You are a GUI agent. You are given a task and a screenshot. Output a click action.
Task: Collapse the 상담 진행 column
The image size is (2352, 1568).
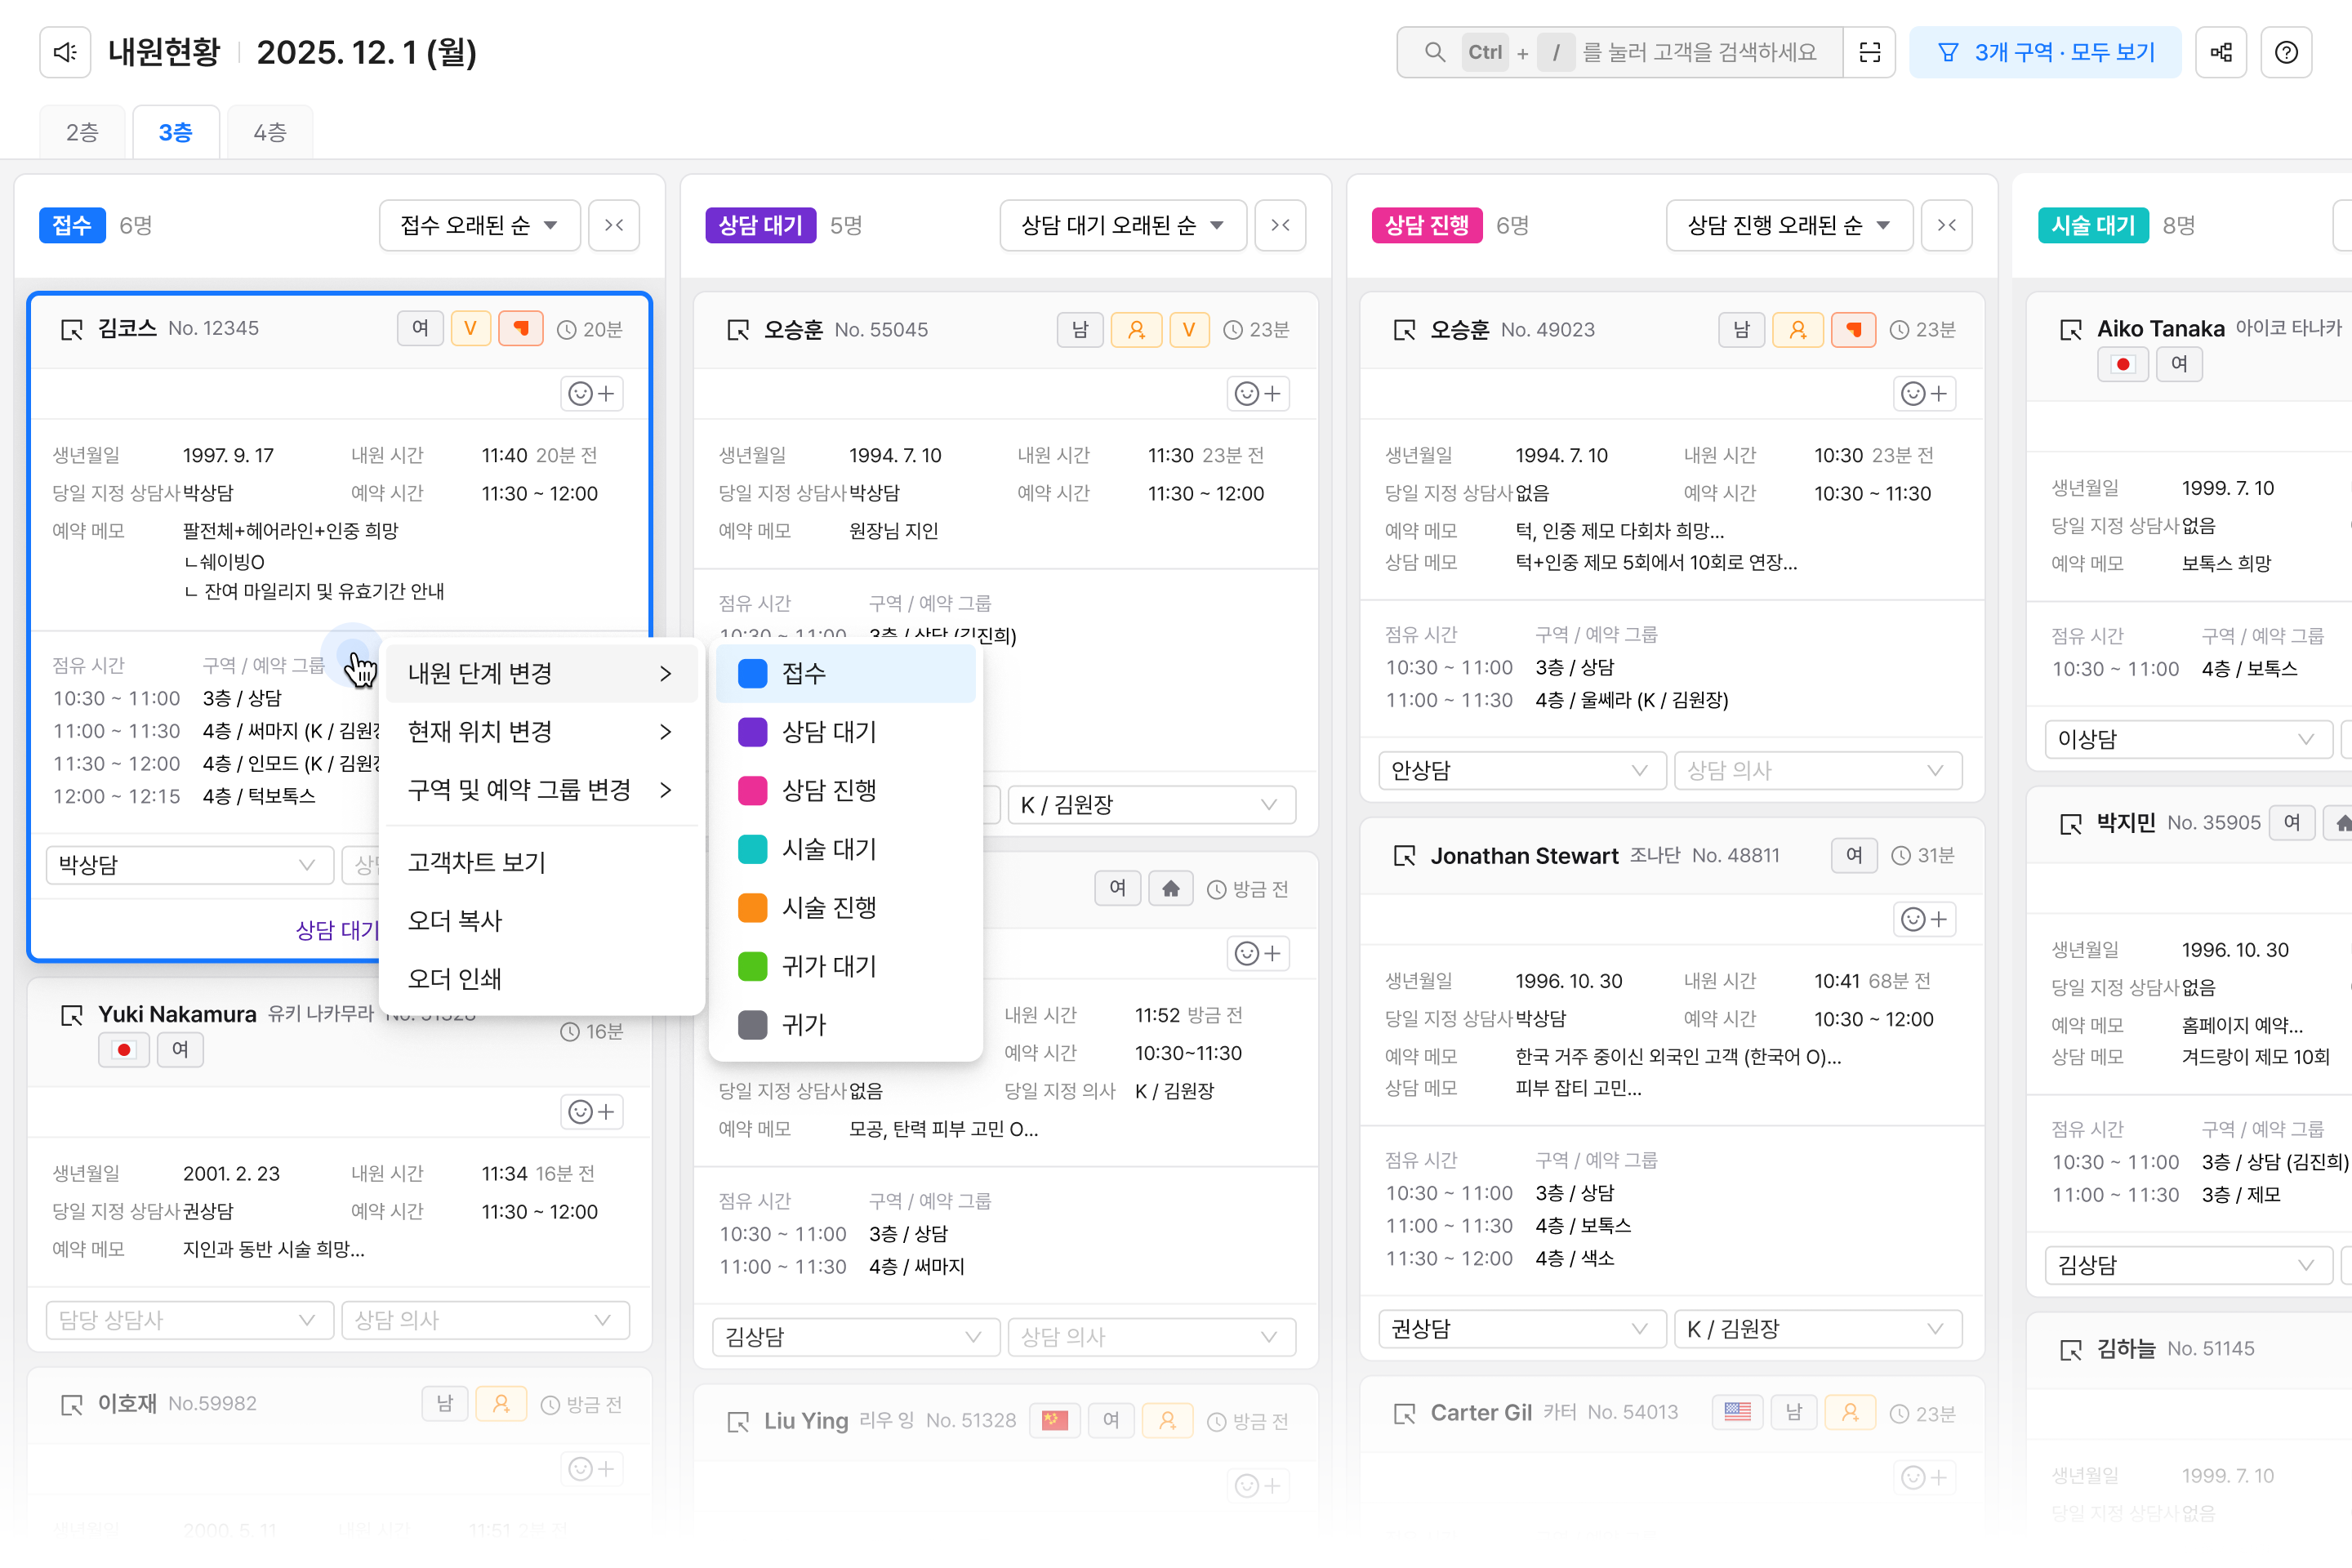[x=1946, y=225]
